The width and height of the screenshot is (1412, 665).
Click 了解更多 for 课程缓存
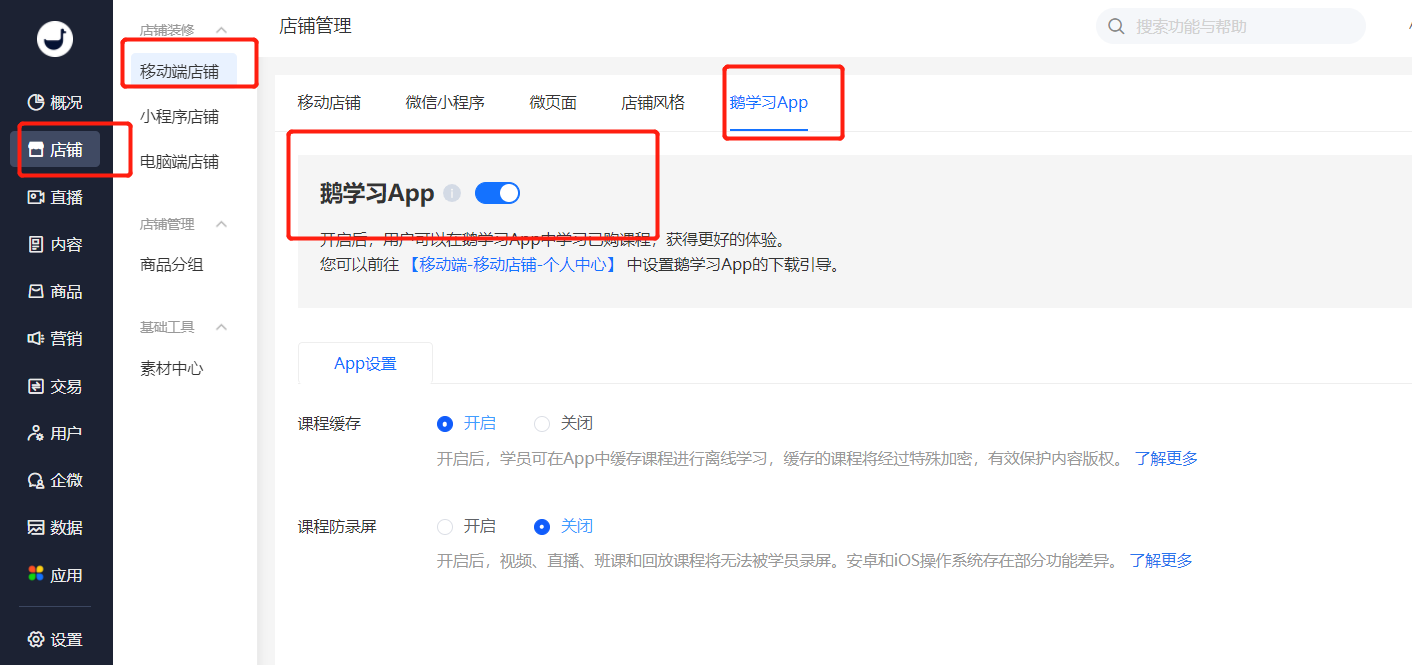pos(1166,458)
